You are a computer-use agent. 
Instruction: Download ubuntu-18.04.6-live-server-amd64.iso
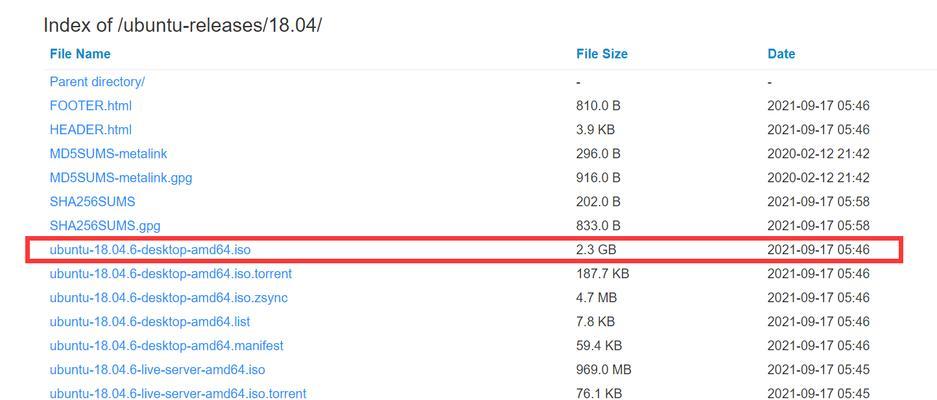click(157, 370)
